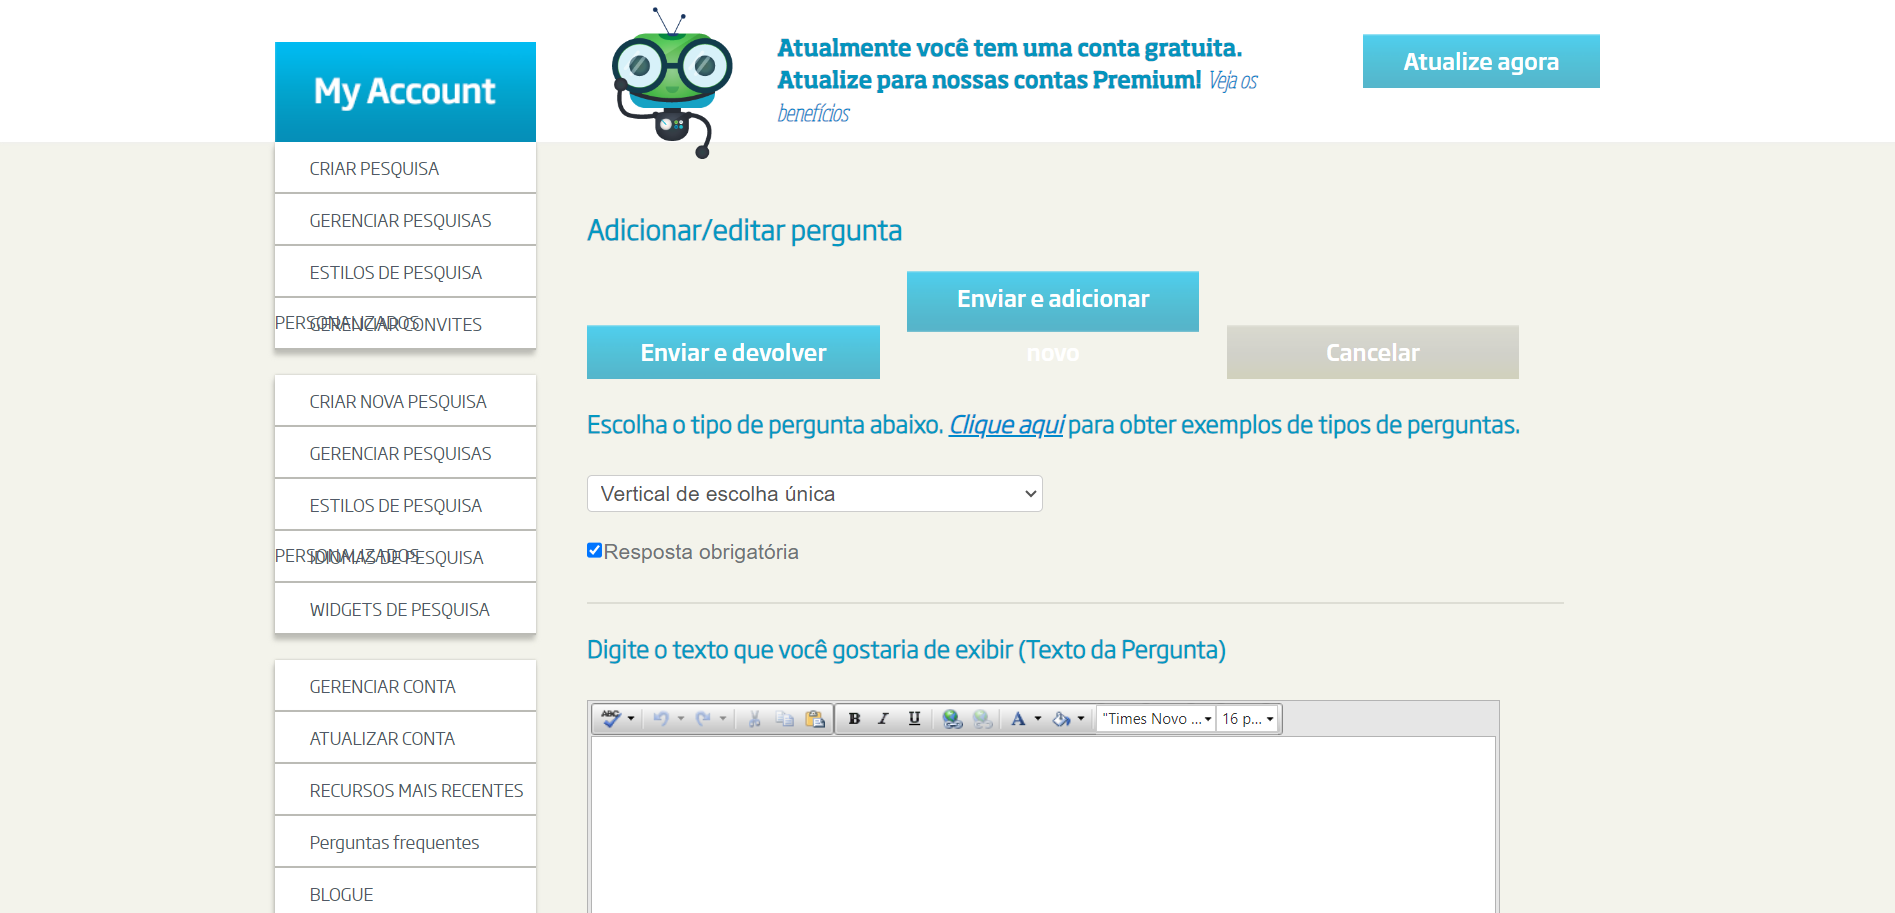Open first ESTILOS DE PESQUISA menu item
The width and height of the screenshot is (1895, 913).
(x=405, y=272)
